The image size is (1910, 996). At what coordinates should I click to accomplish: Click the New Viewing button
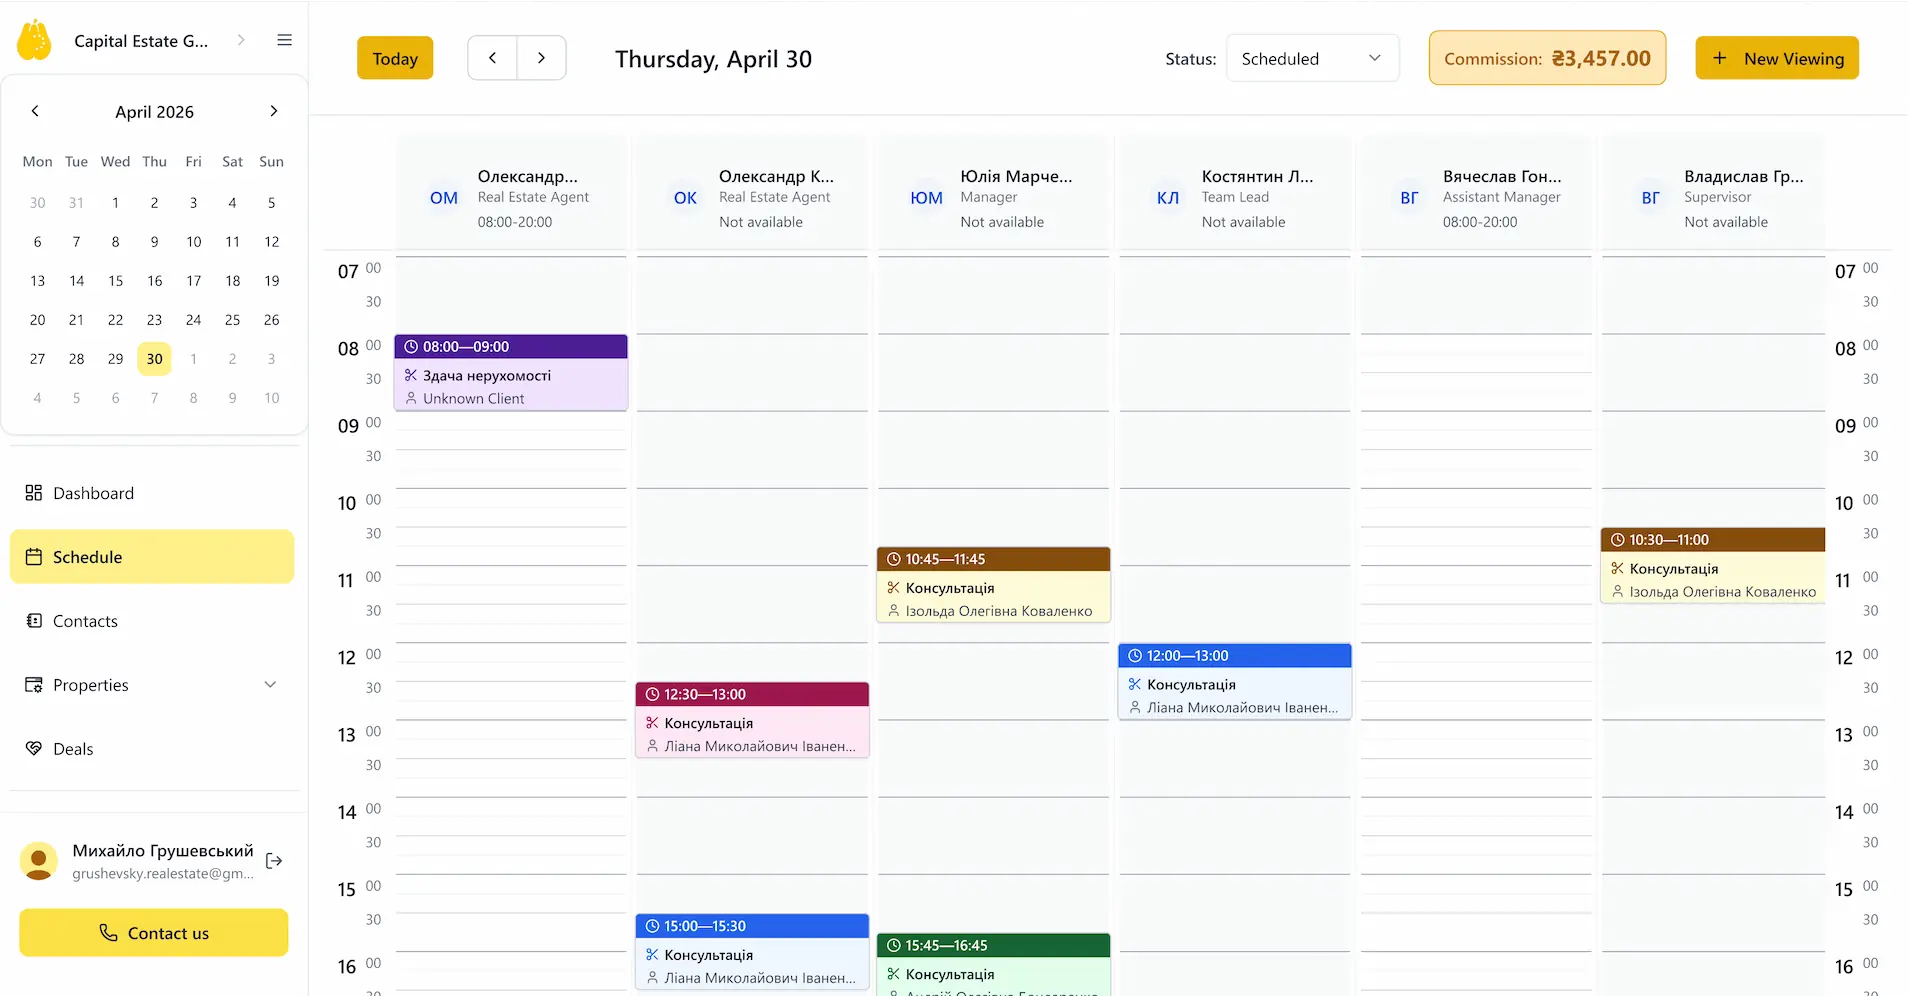coord(1776,58)
